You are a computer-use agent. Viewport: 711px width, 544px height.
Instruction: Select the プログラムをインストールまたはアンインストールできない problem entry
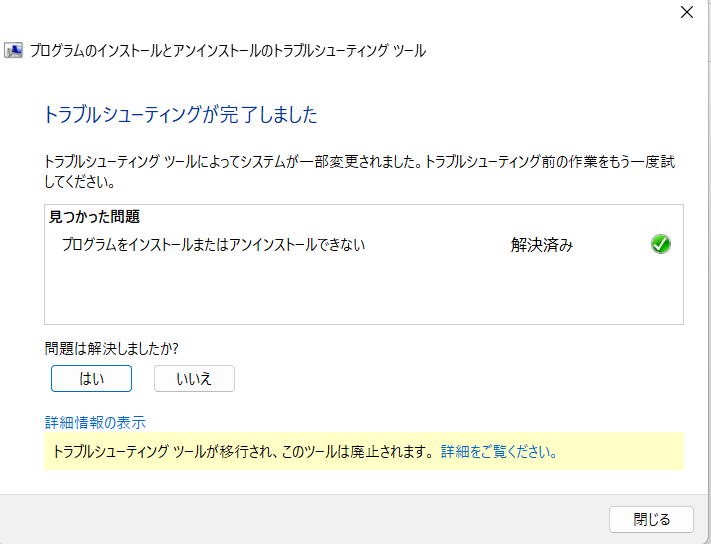click(213, 244)
